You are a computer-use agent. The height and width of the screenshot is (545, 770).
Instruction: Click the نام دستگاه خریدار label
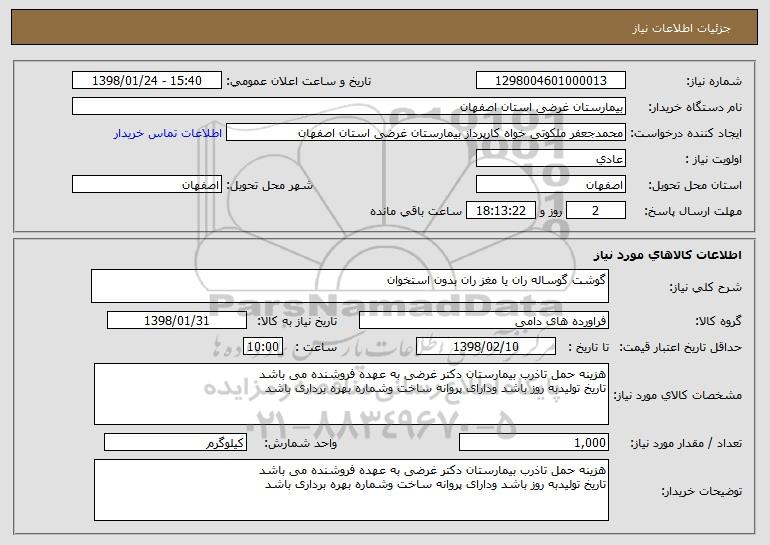[695, 107]
